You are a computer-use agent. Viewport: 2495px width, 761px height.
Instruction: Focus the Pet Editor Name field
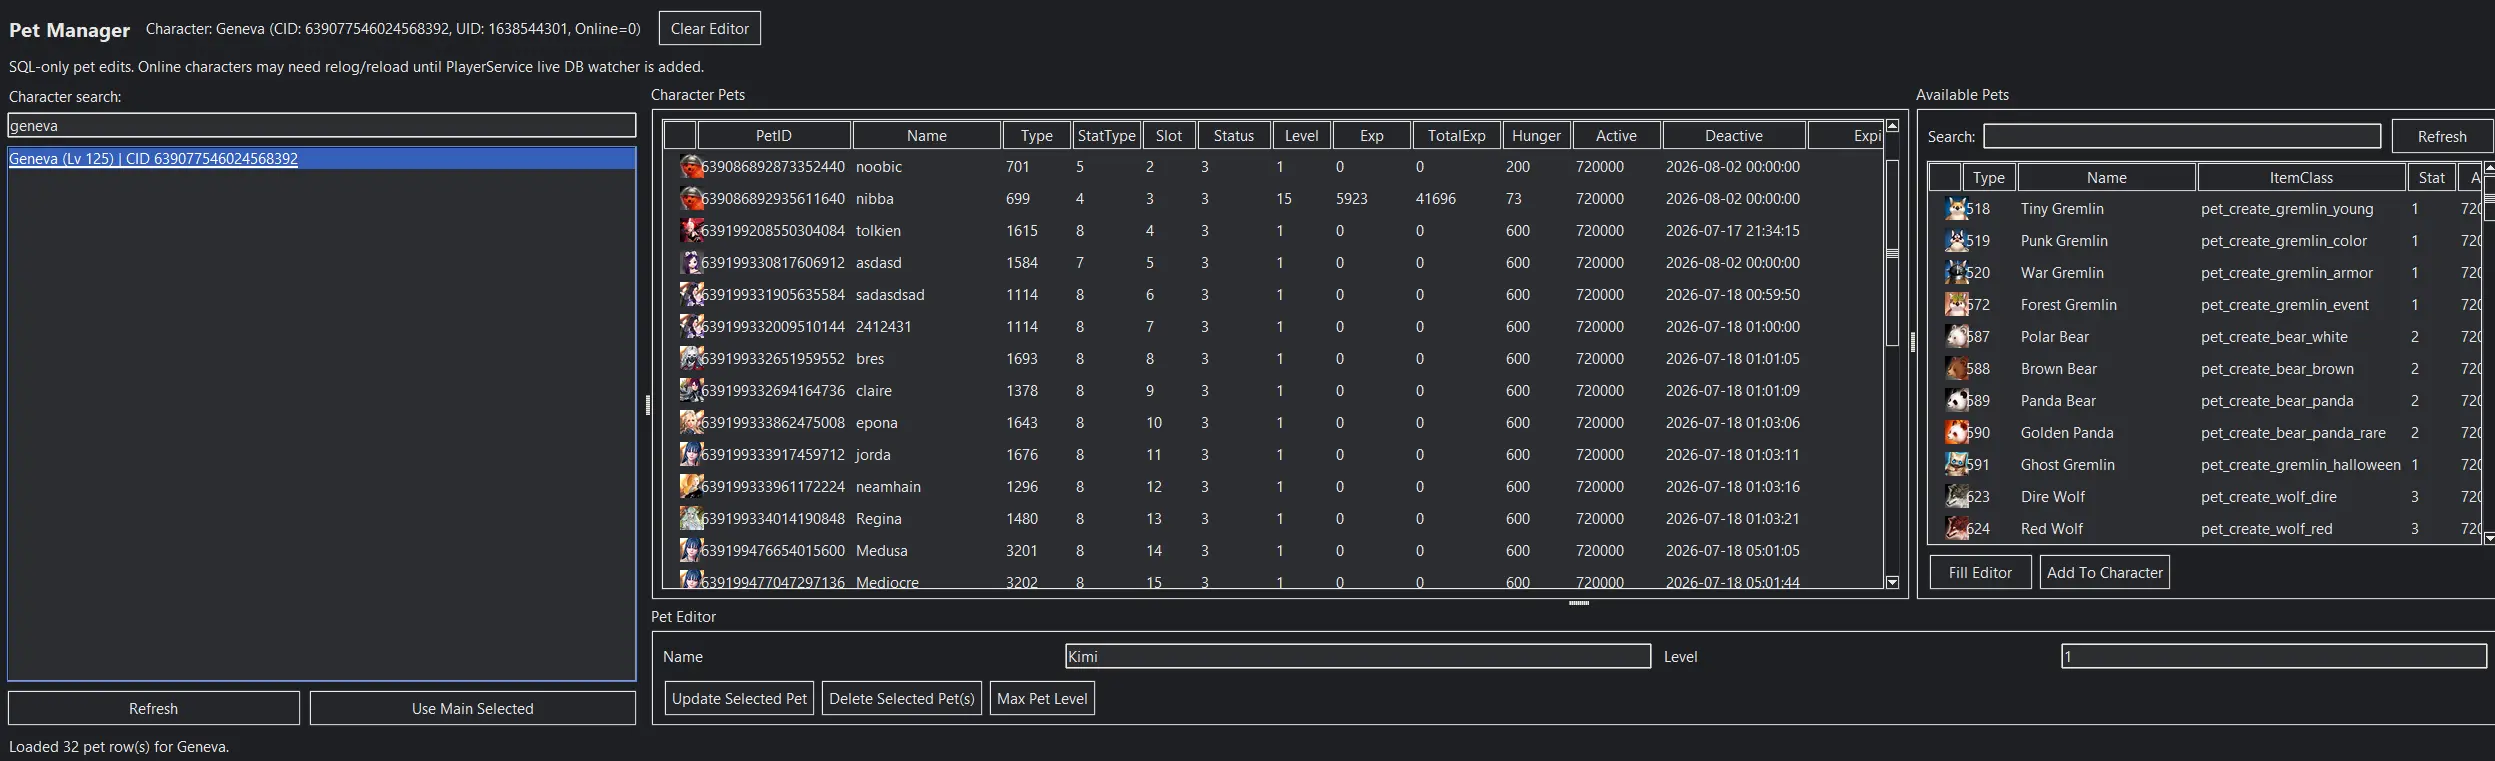1358,657
